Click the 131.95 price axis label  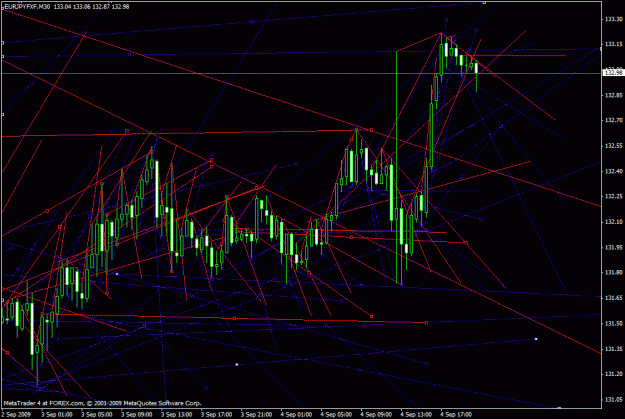click(x=613, y=248)
